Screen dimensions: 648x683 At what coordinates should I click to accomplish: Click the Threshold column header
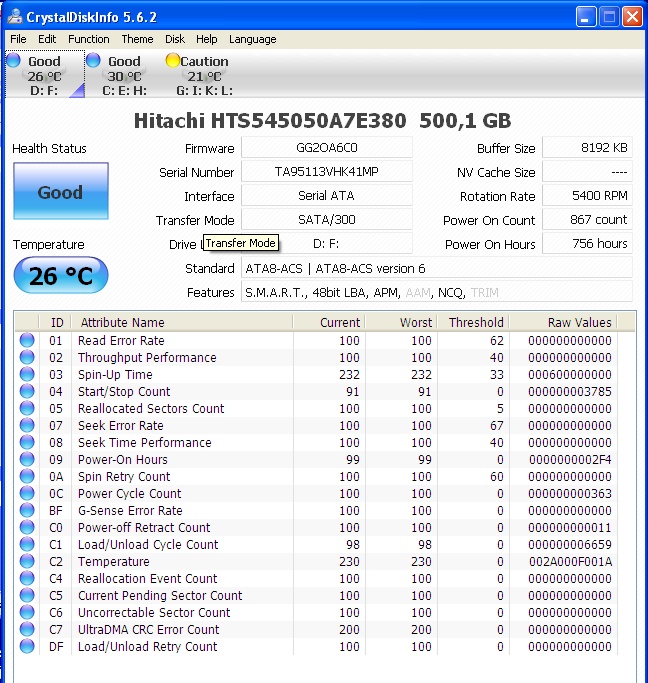(x=473, y=322)
